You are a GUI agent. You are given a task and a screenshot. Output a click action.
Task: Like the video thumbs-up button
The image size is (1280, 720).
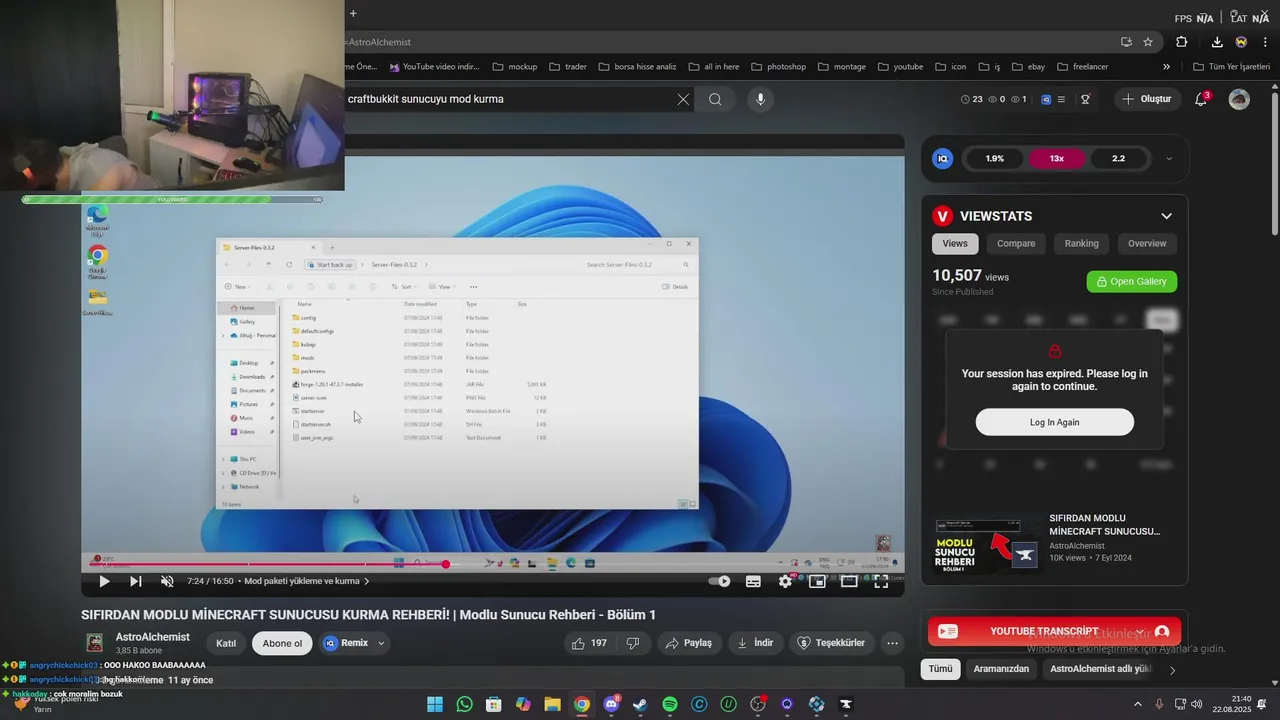pos(590,643)
